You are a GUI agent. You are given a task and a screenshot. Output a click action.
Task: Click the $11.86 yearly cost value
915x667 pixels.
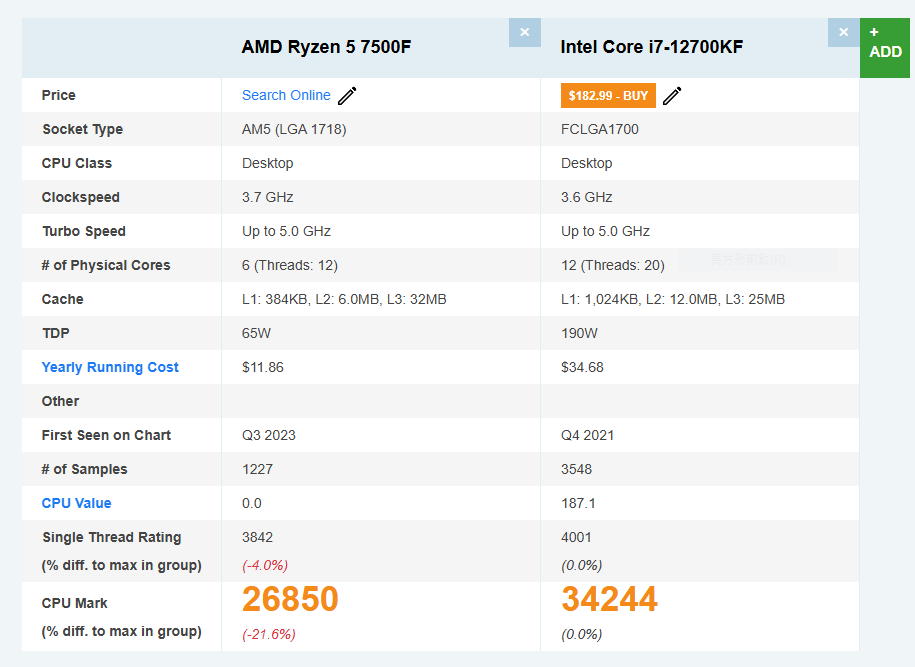[263, 367]
